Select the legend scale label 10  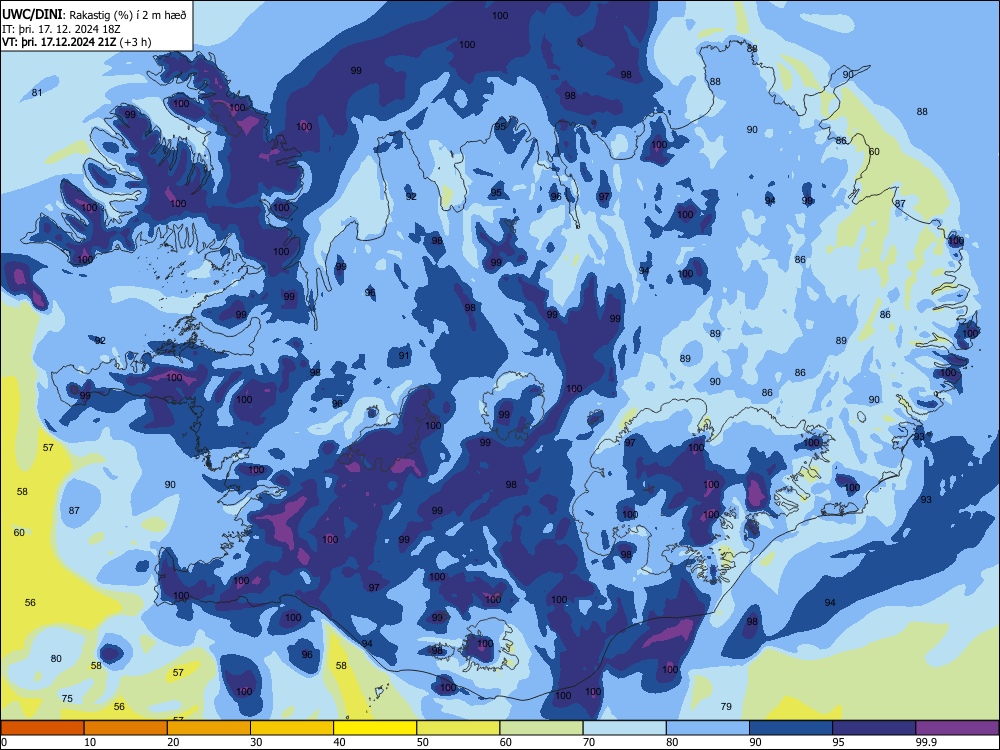pos(90,742)
